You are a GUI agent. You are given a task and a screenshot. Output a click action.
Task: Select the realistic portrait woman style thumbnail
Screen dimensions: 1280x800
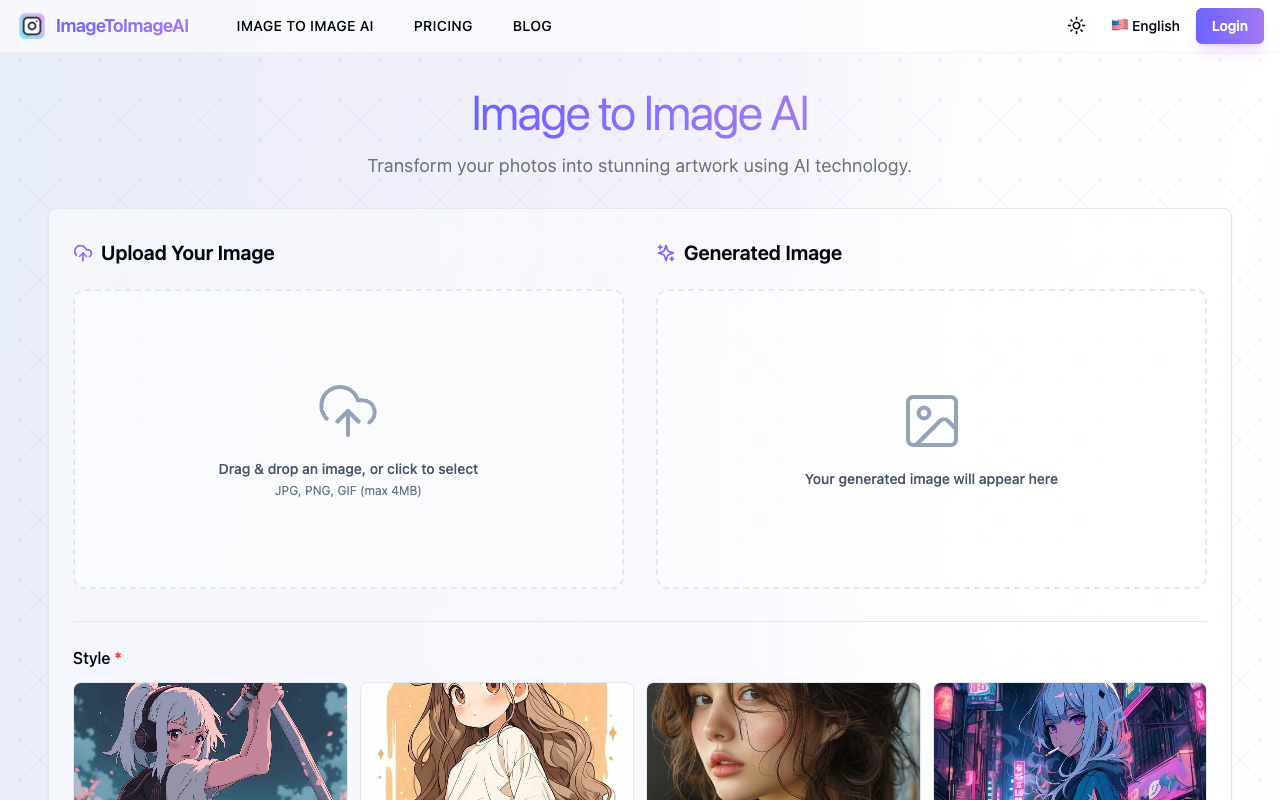tap(783, 741)
